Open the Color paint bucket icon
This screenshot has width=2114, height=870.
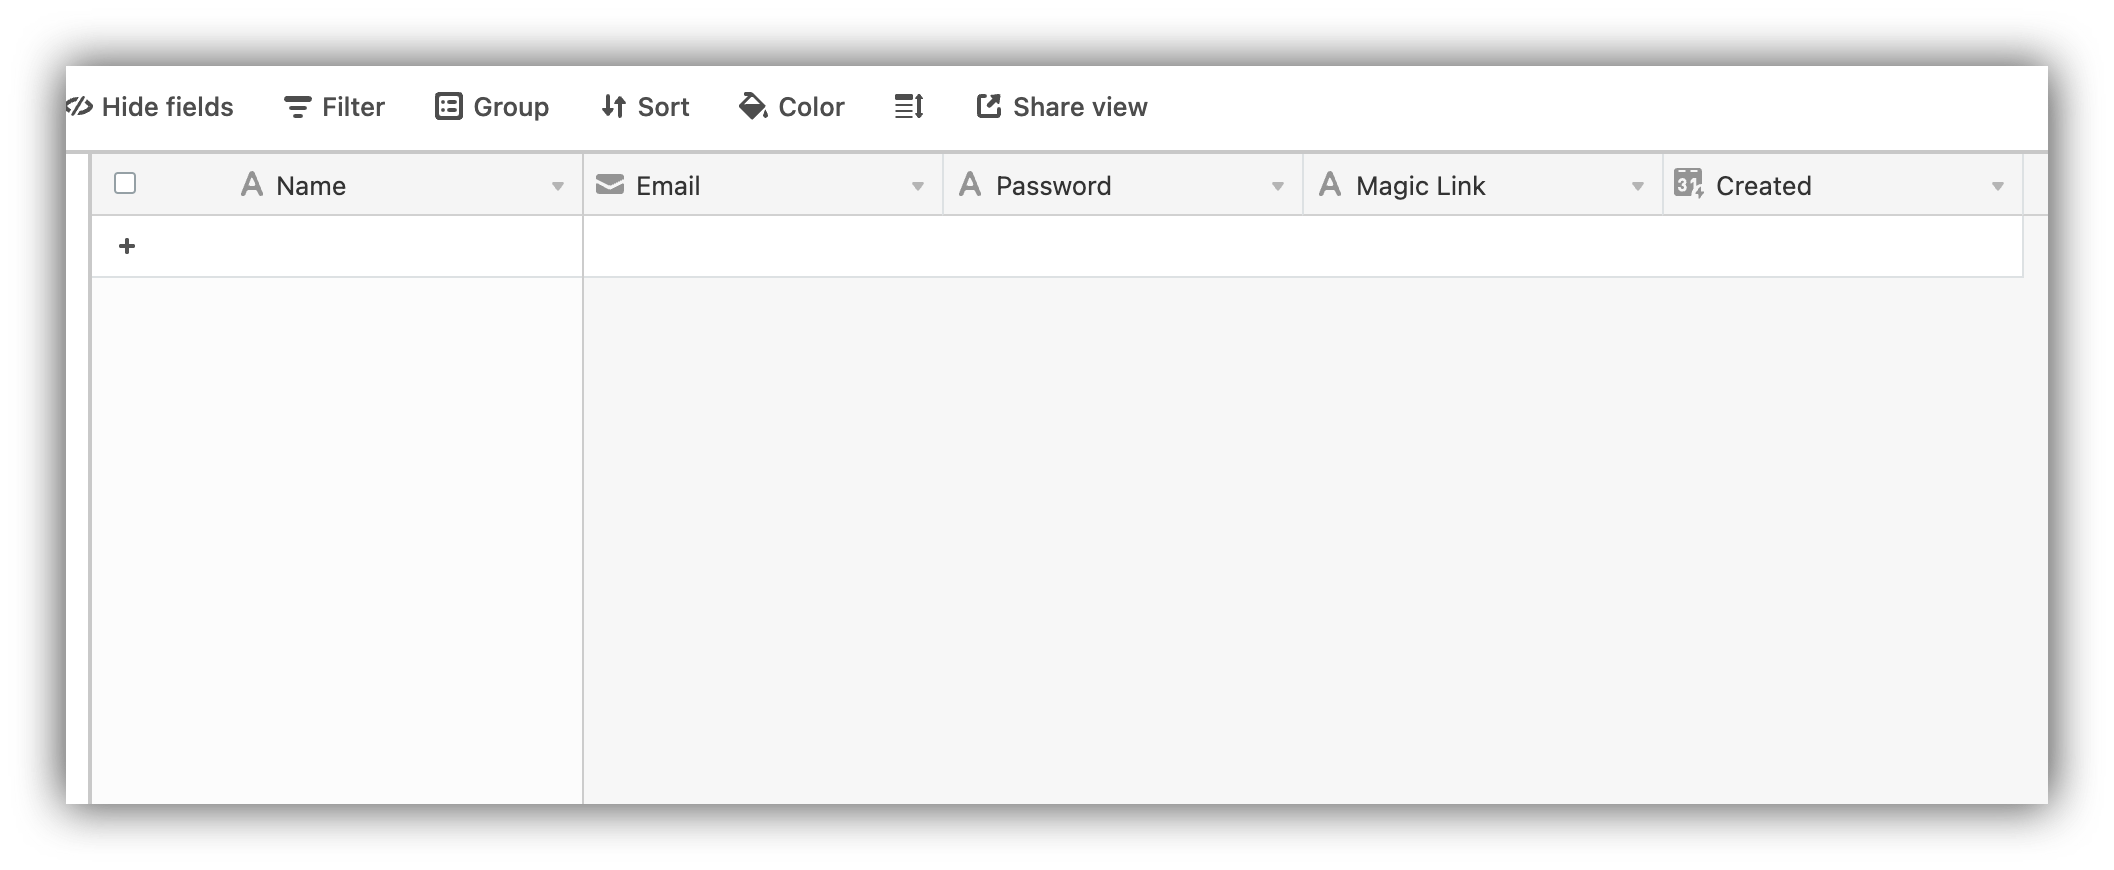click(x=751, y=106)
